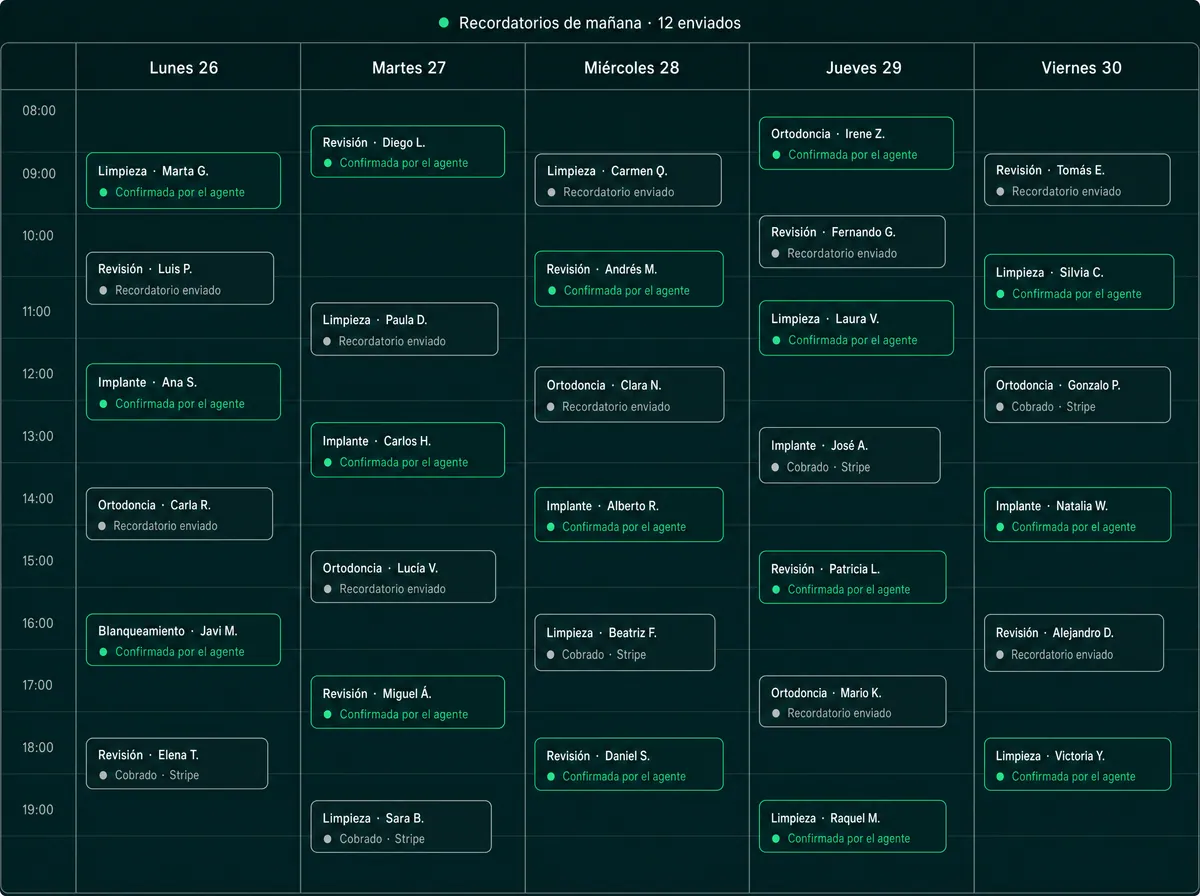The width and height of the screenshot is (1200, 896).
Task: Open Diego L. Revisión appointment
Action: click(x=408, y=152)
